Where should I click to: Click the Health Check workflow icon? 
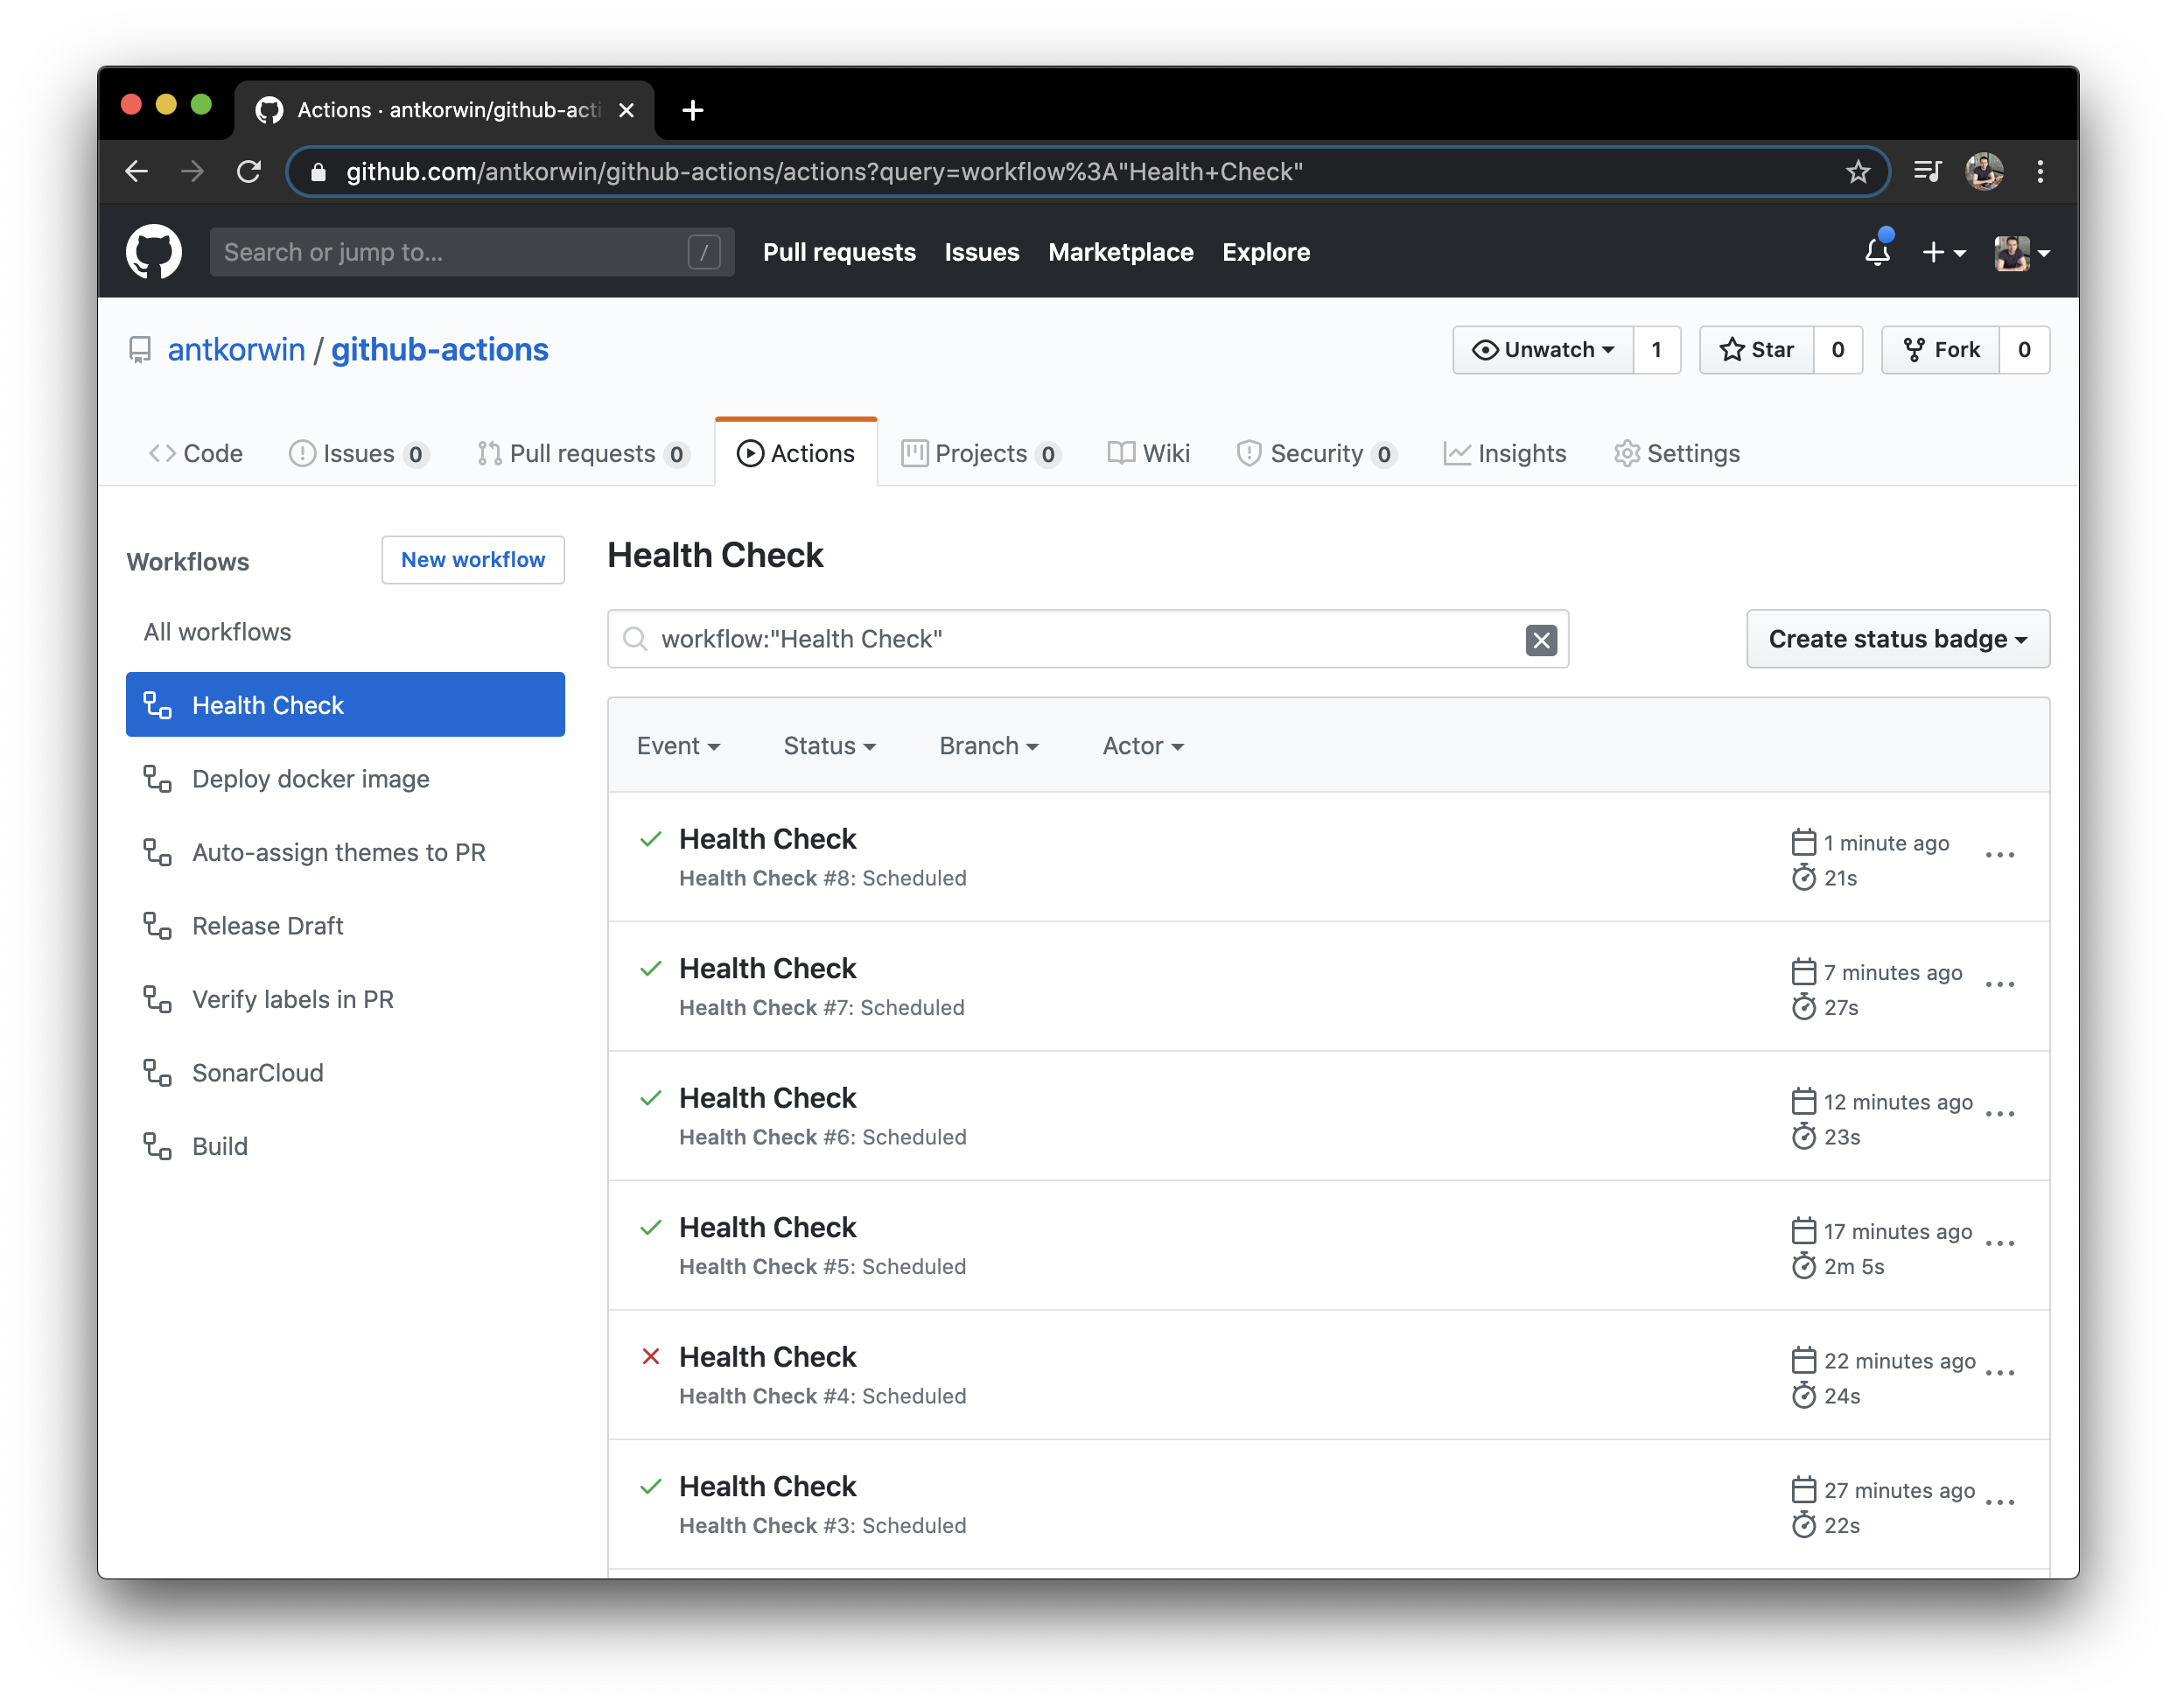(157, 704)
